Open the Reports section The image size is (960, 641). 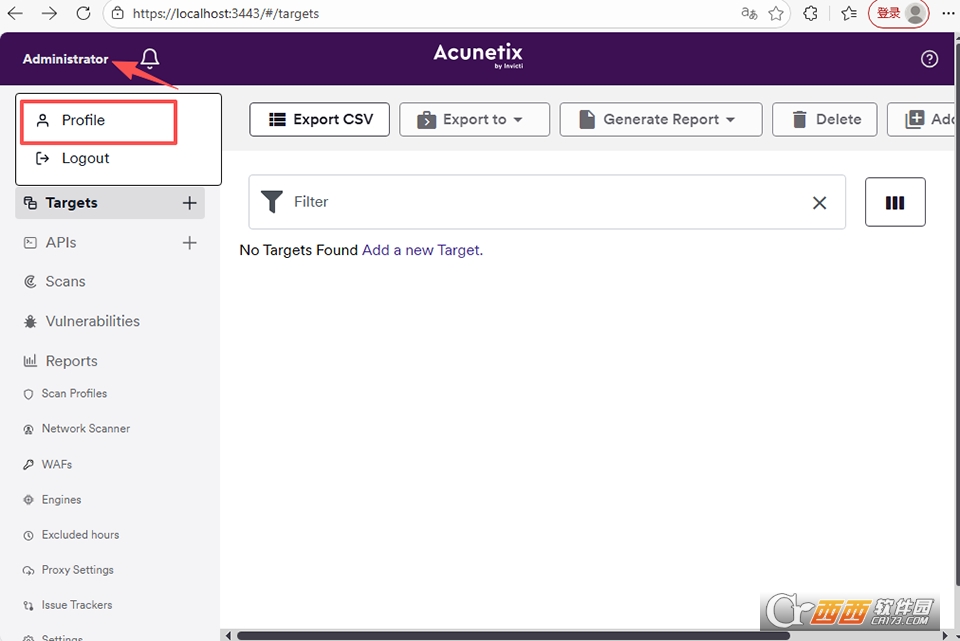coord(71,361)
